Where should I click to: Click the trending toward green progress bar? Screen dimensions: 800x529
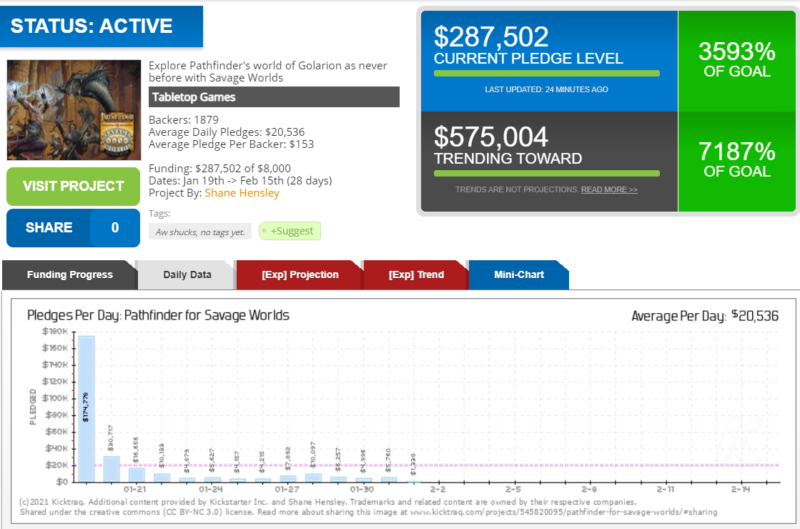pos(546,173)
